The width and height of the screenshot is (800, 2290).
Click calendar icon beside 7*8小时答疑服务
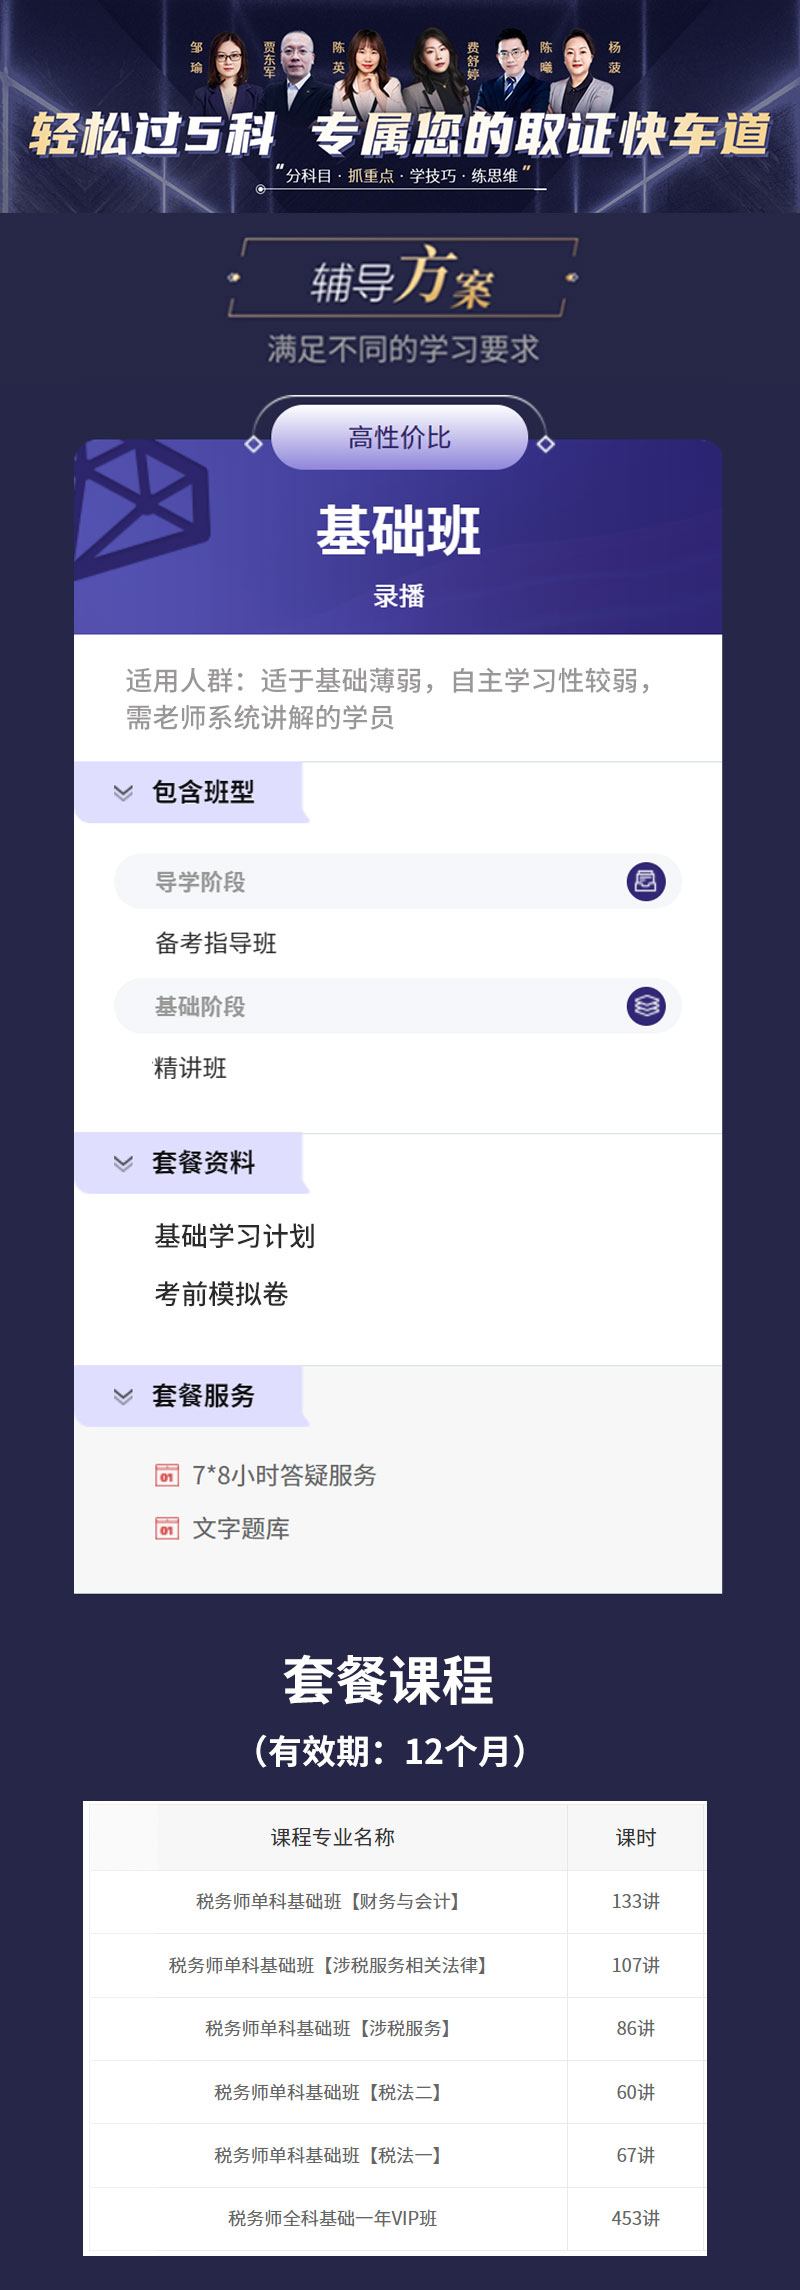(x=167, y=1475)
